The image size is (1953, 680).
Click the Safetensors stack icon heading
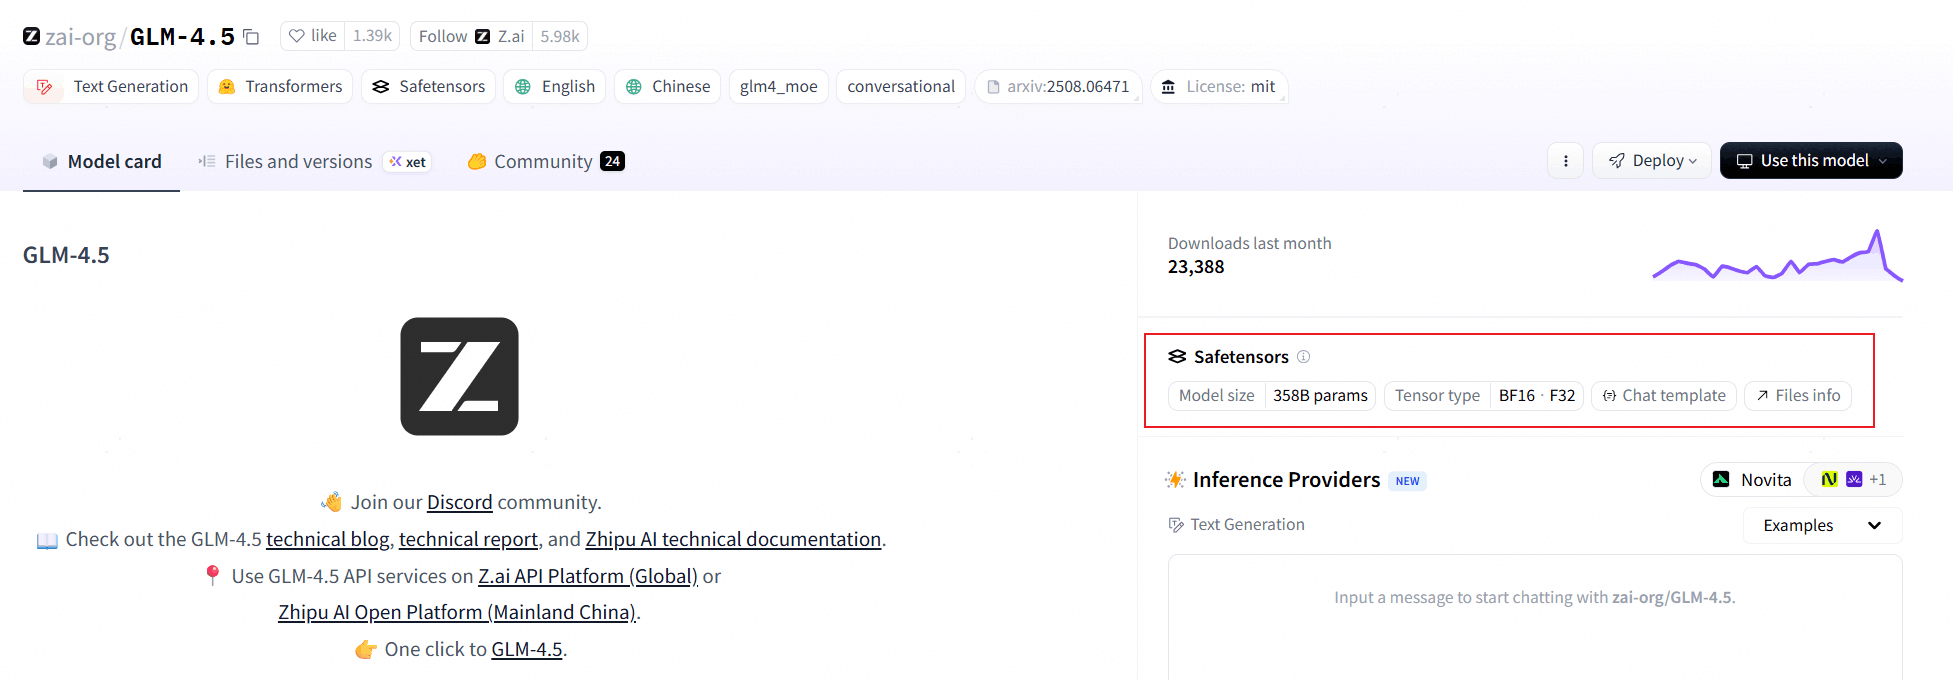tap(1177, 356)
